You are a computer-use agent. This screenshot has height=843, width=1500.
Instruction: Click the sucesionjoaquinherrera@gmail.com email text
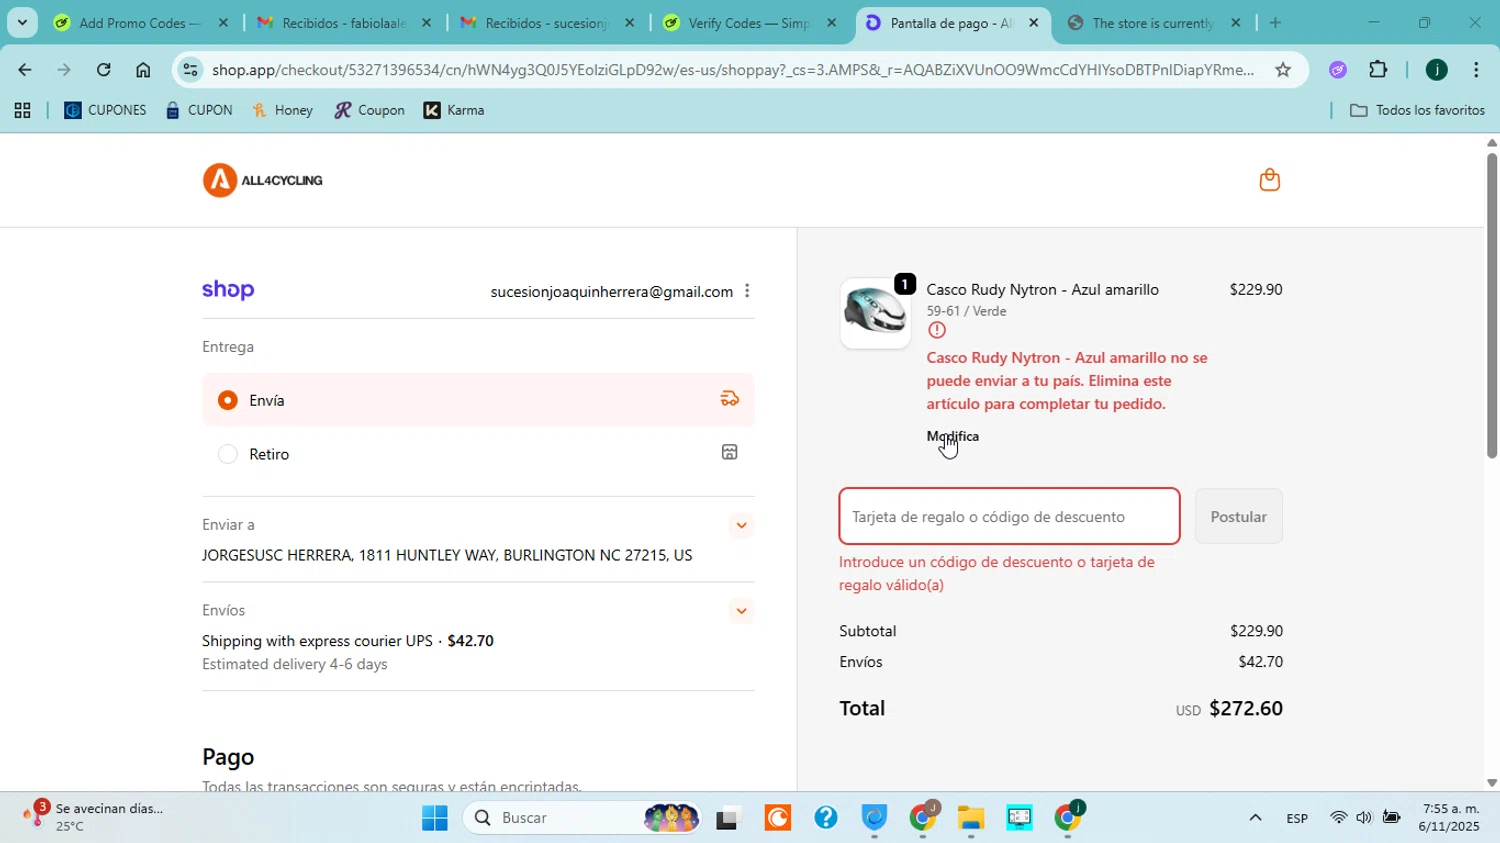(612, 292)
